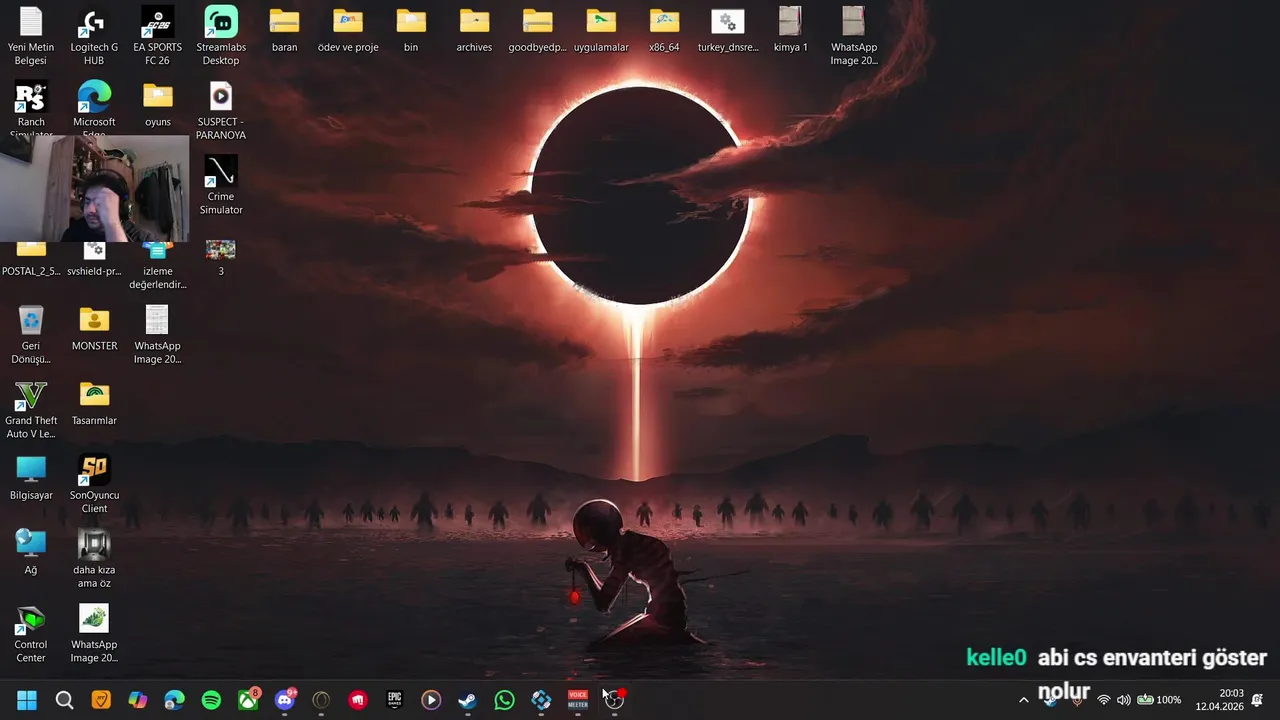The image size is (1280, 720).
Task: Select the svshield-pr... file label
Action: tap(94, 271)
